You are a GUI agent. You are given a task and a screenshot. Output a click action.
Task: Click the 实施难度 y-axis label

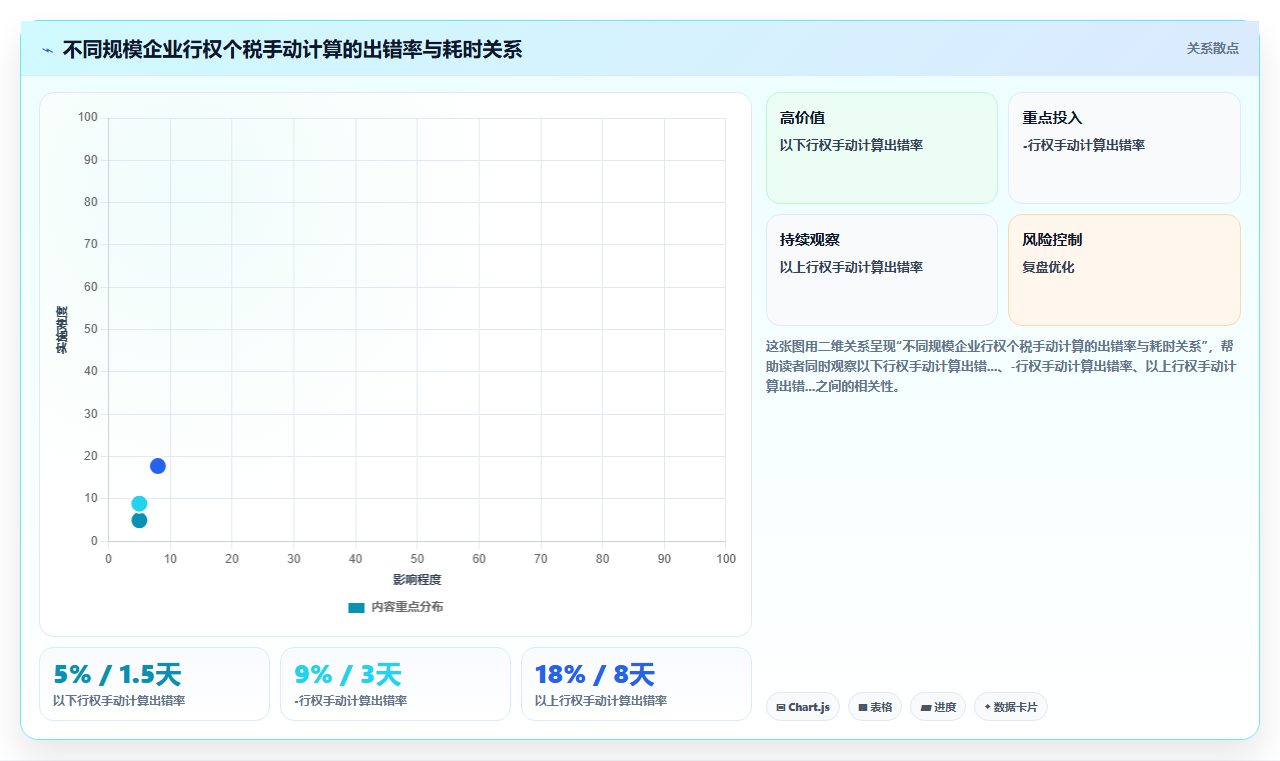coord(62,330)
